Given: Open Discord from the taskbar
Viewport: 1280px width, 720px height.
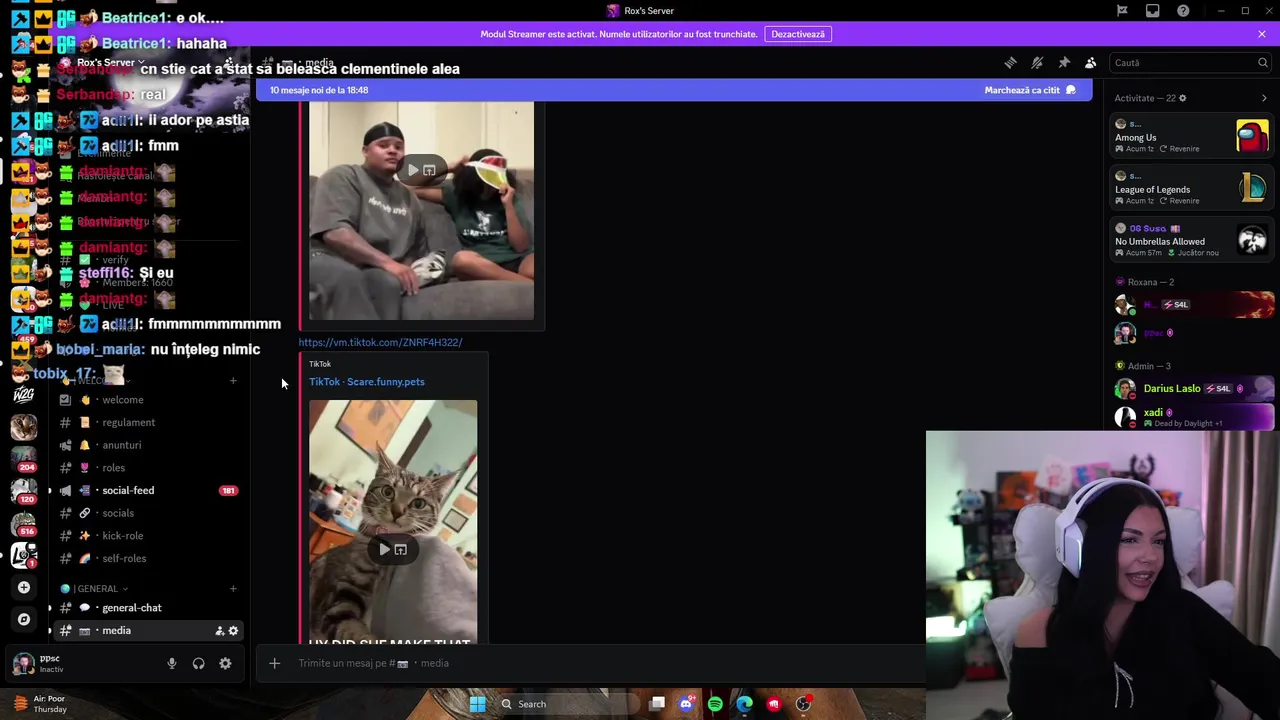Looking at the screenshot, I should [686, 704].
